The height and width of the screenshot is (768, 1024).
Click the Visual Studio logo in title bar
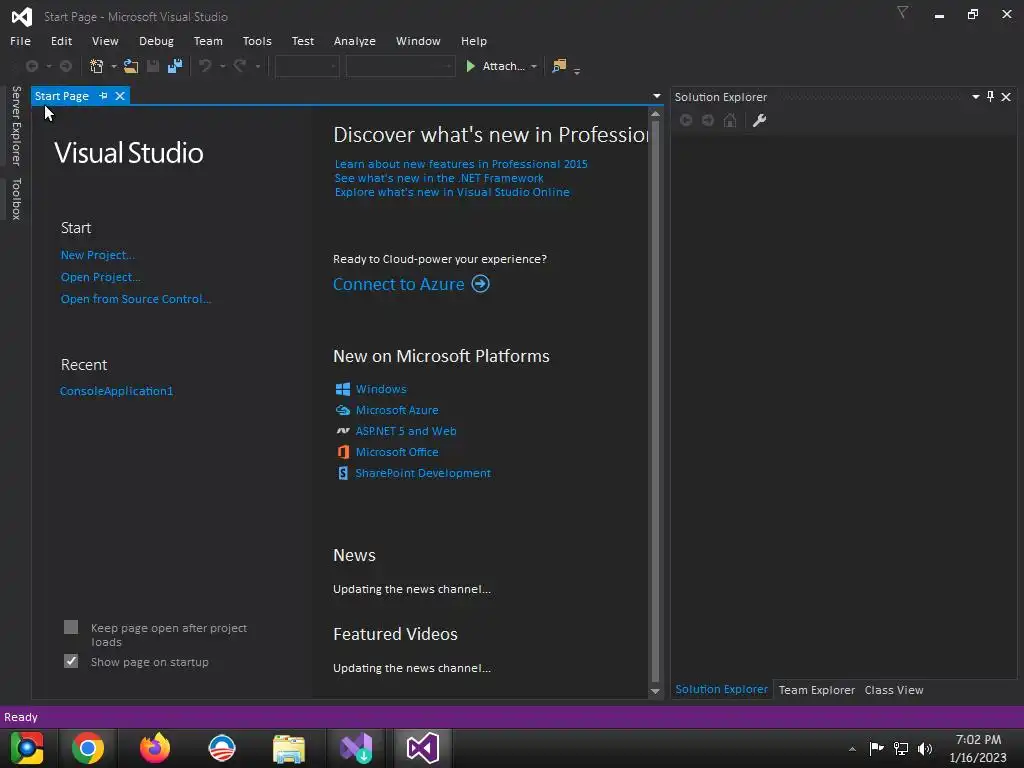[22, 16]
